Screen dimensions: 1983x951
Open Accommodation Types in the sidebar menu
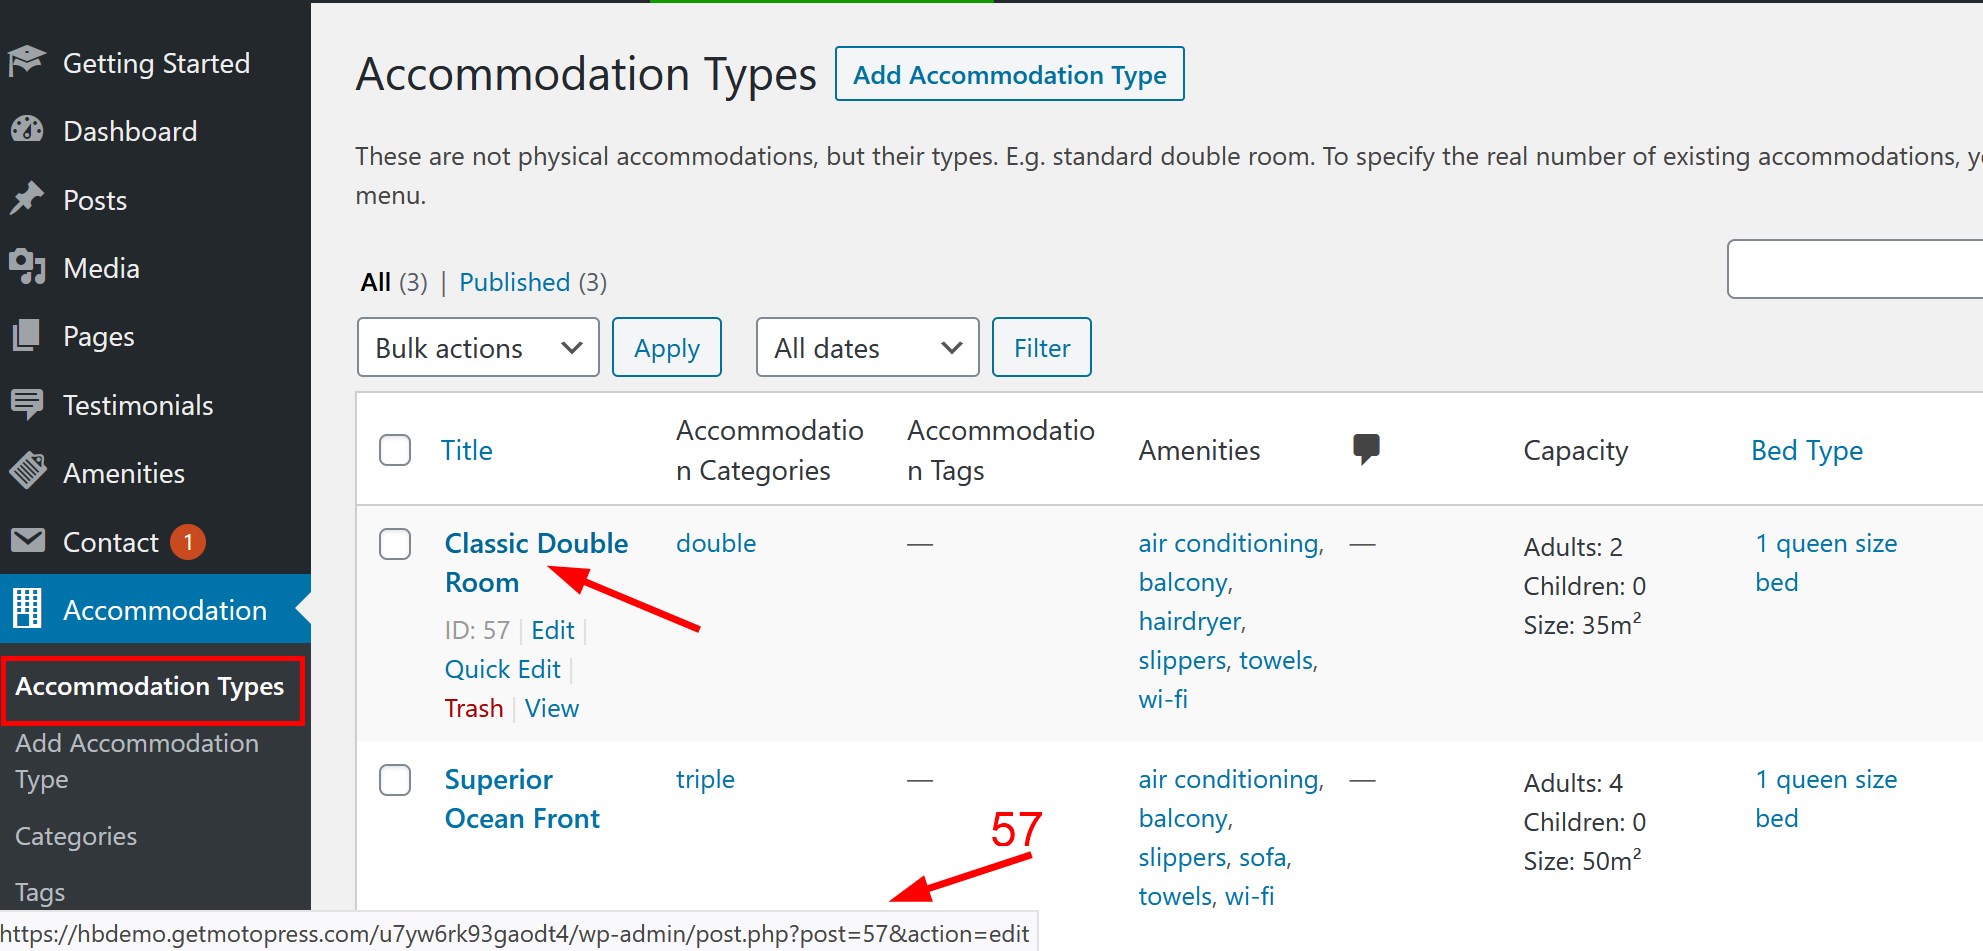tap(150, 687)
